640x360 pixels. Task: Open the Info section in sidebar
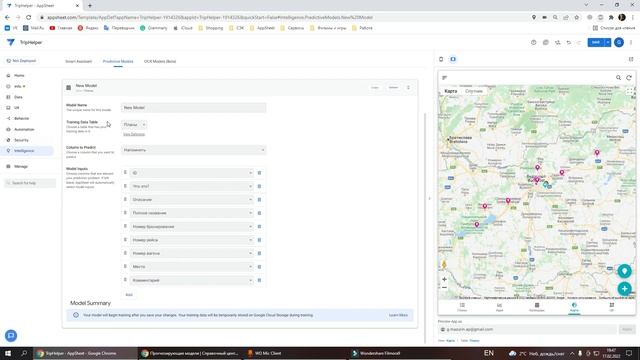pyautogui.click(x=18, y=86)
